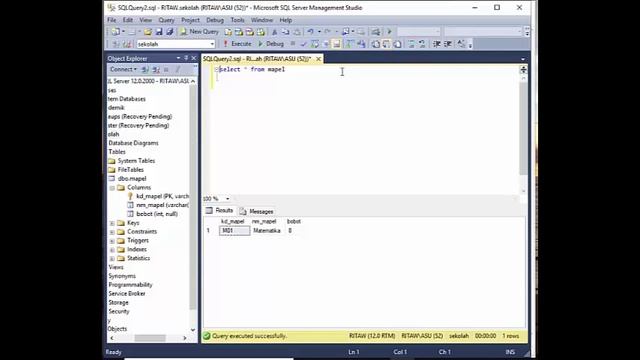Close the Object Explorer panel
This screenshot has height=360, width=640.
click(194, 58)
